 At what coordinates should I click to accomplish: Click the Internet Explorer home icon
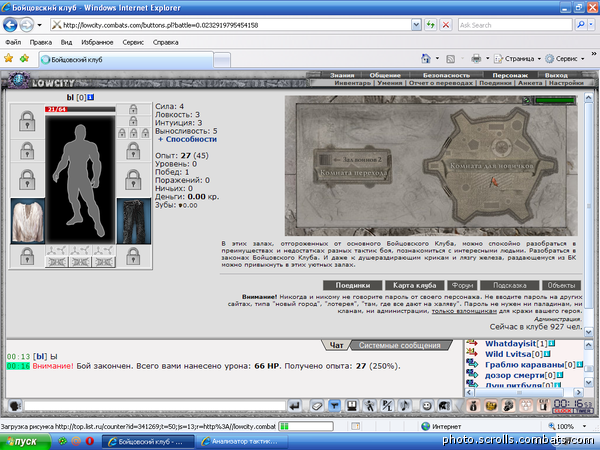coord(426,59)
